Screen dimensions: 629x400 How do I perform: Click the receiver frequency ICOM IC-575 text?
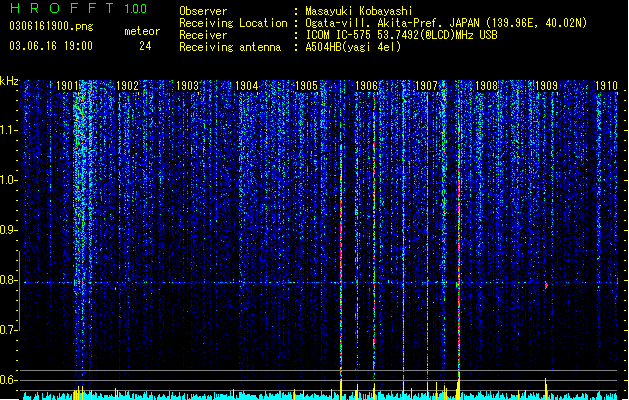pyautogui.click(x=401, y=35)
